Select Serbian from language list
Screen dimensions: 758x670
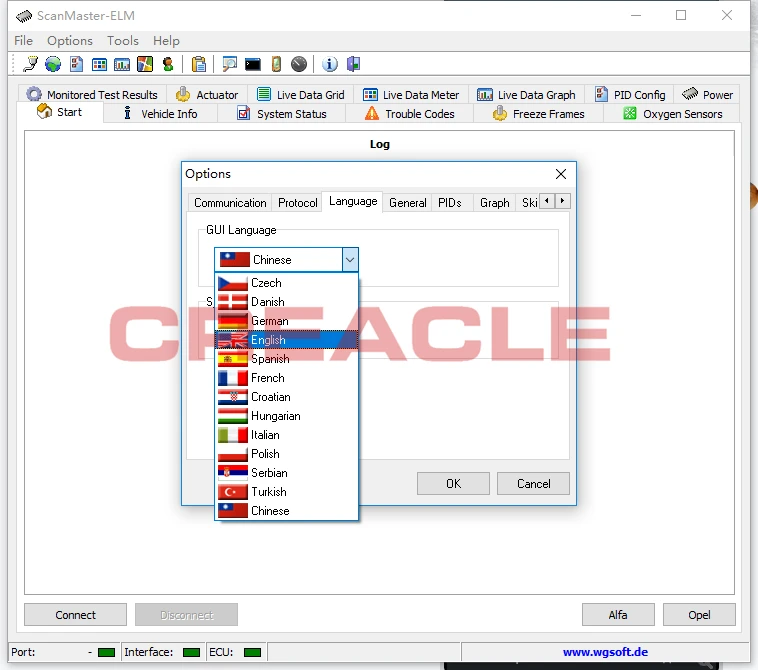coord(287,473)
